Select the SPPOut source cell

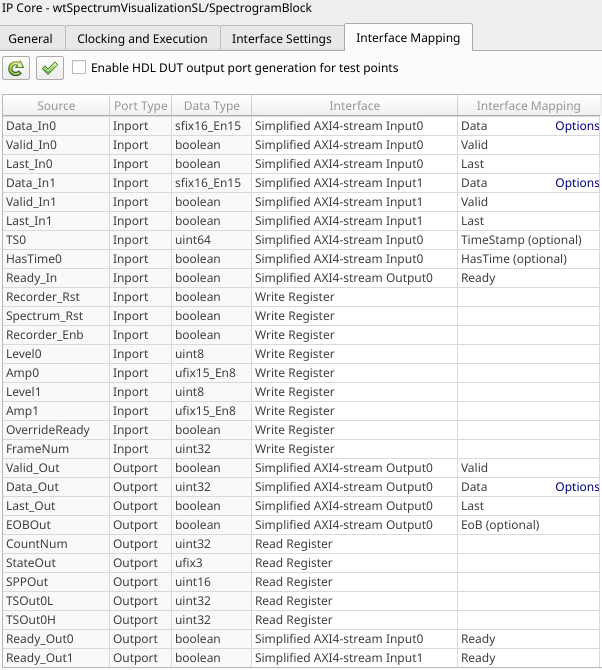56,582
